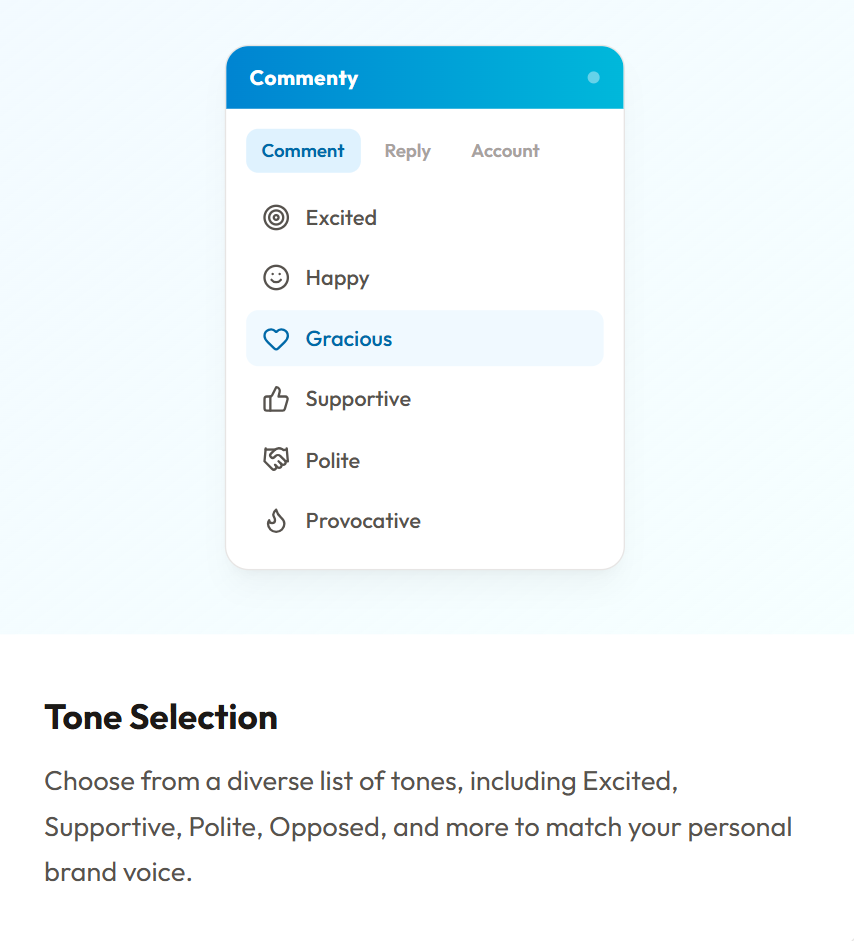854x941 pixels.
Task: Click the gradient header bar of Commenty
Action: click(425, 77)
